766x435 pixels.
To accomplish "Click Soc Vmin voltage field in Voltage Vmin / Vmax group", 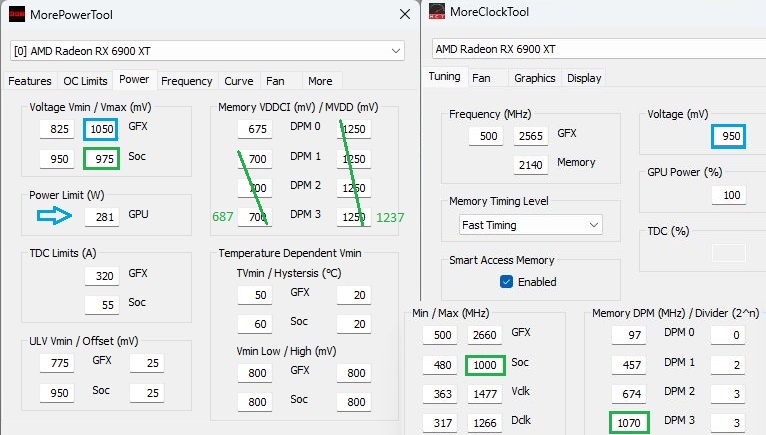I will [x=57, y=159].
